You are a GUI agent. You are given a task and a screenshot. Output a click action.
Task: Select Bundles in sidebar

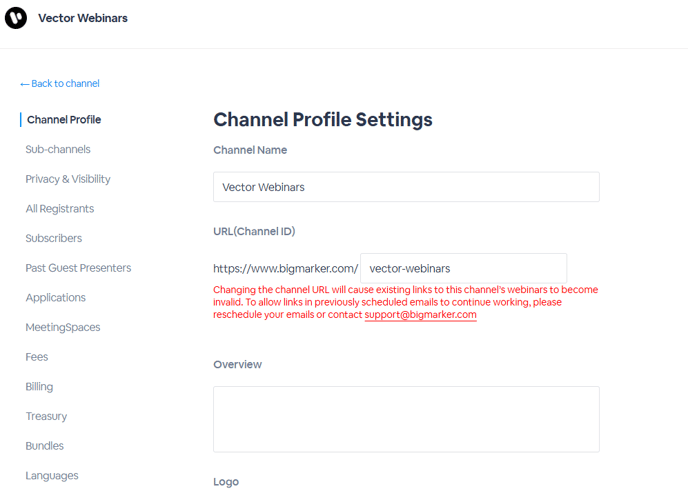click(44, 446)
